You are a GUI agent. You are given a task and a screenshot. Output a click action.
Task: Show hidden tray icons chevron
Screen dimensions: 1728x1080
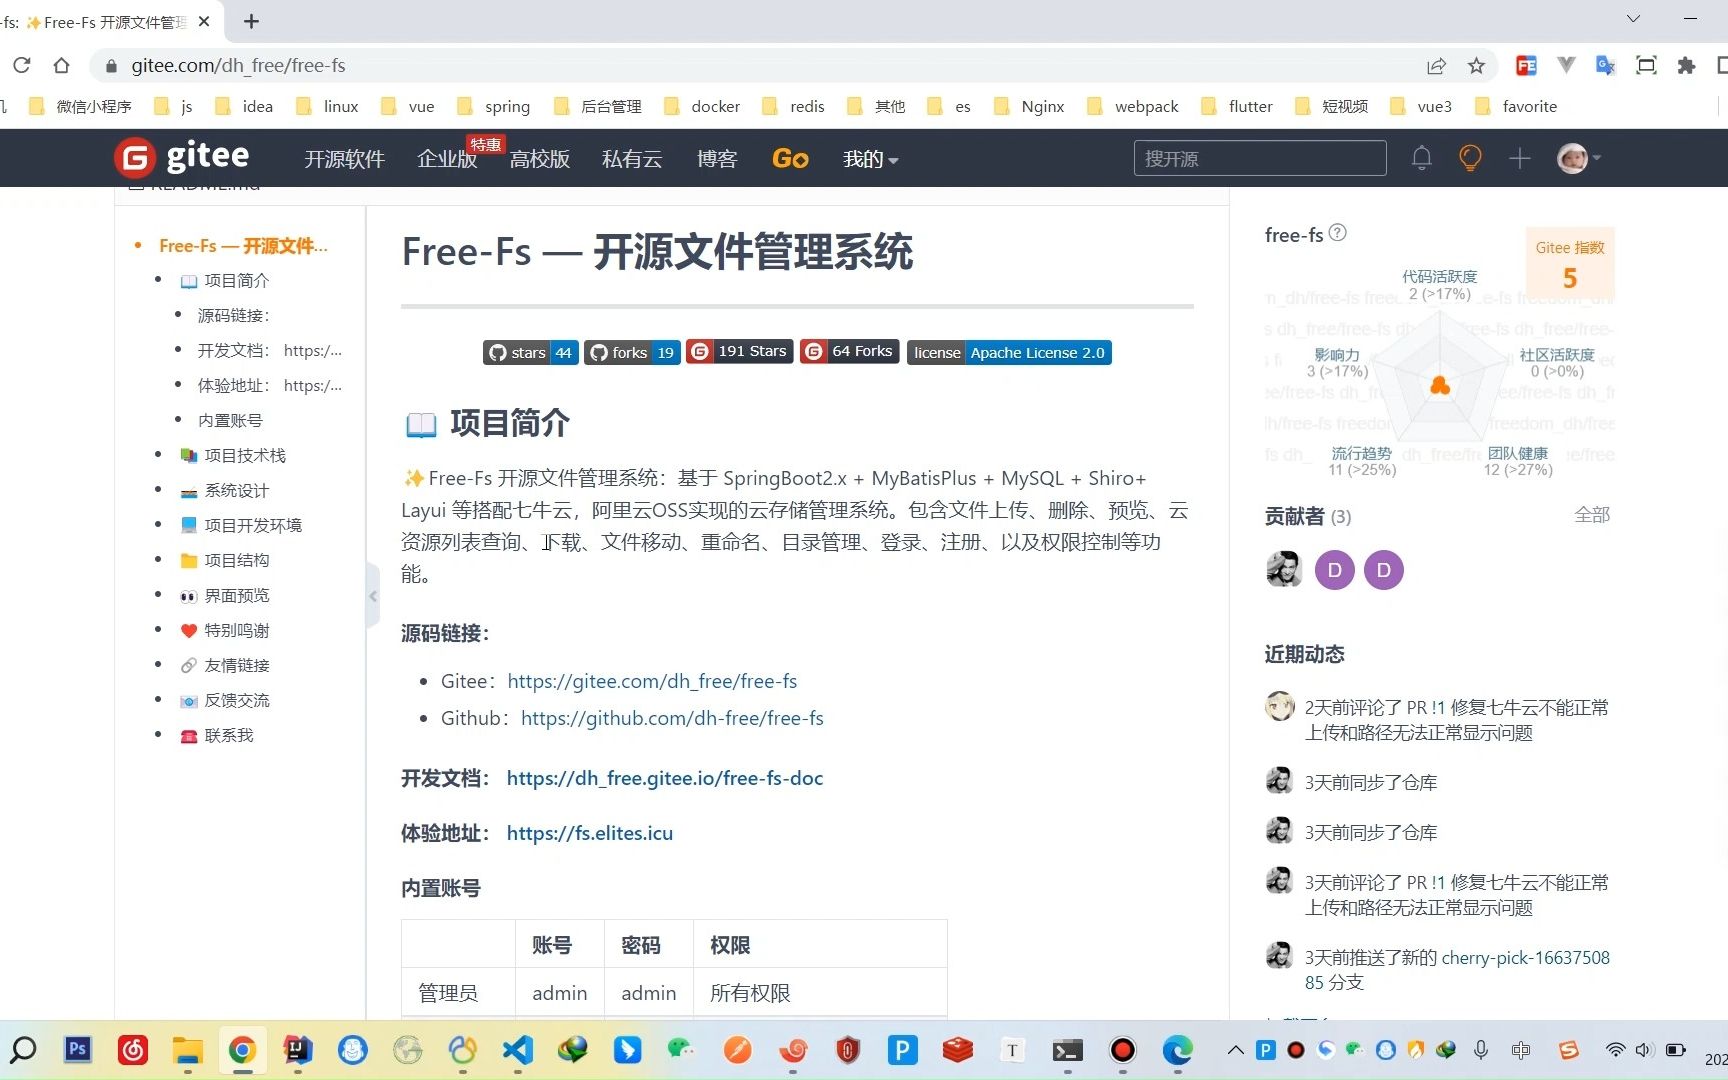point(1236,1050)
